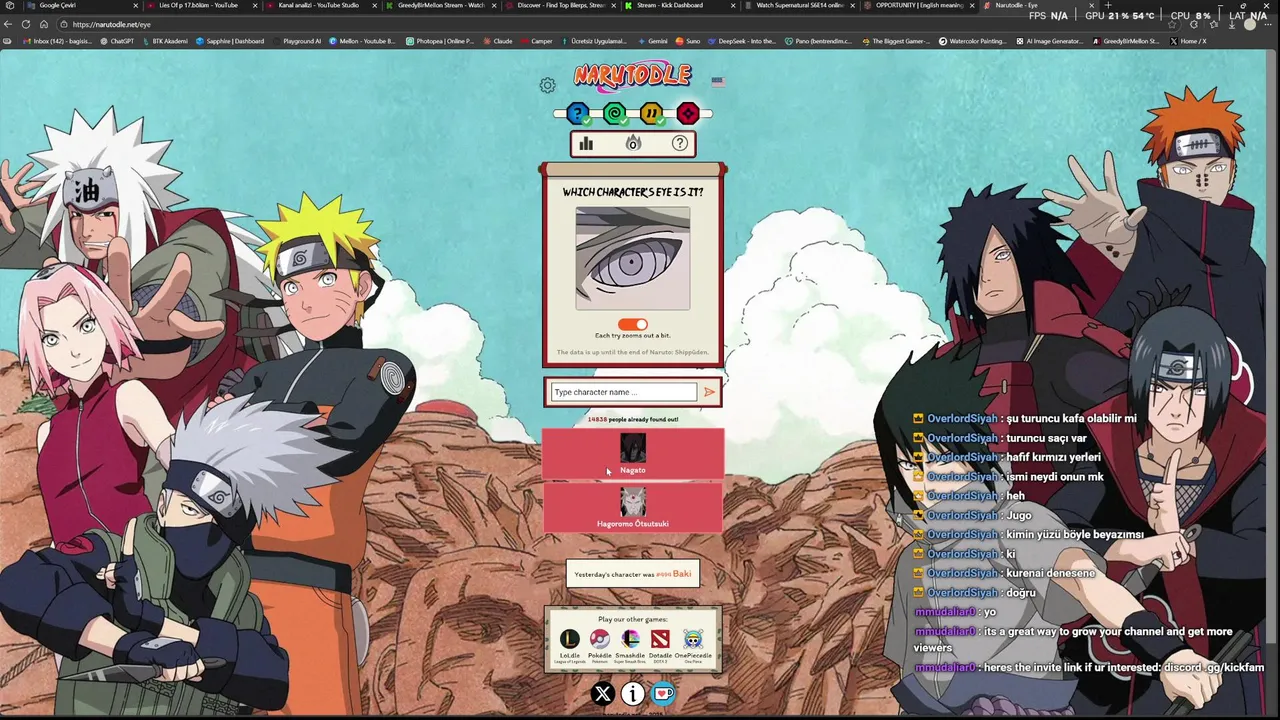Switch to the Watch Supernatural tab
This screenshot has height=720, width=1280.
798,5
